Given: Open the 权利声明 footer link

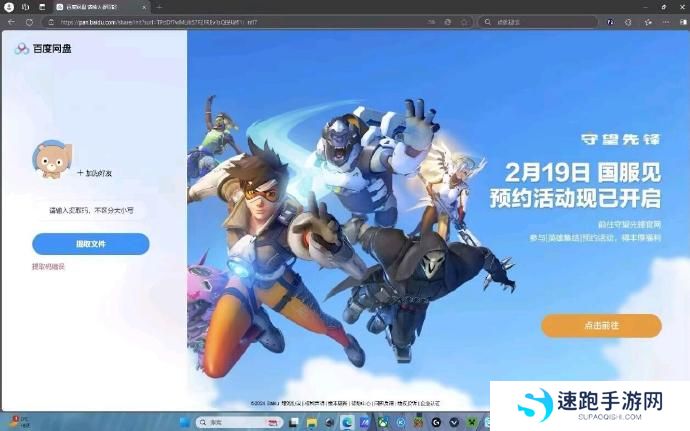Looking at the screenshot, I should 315,403.
